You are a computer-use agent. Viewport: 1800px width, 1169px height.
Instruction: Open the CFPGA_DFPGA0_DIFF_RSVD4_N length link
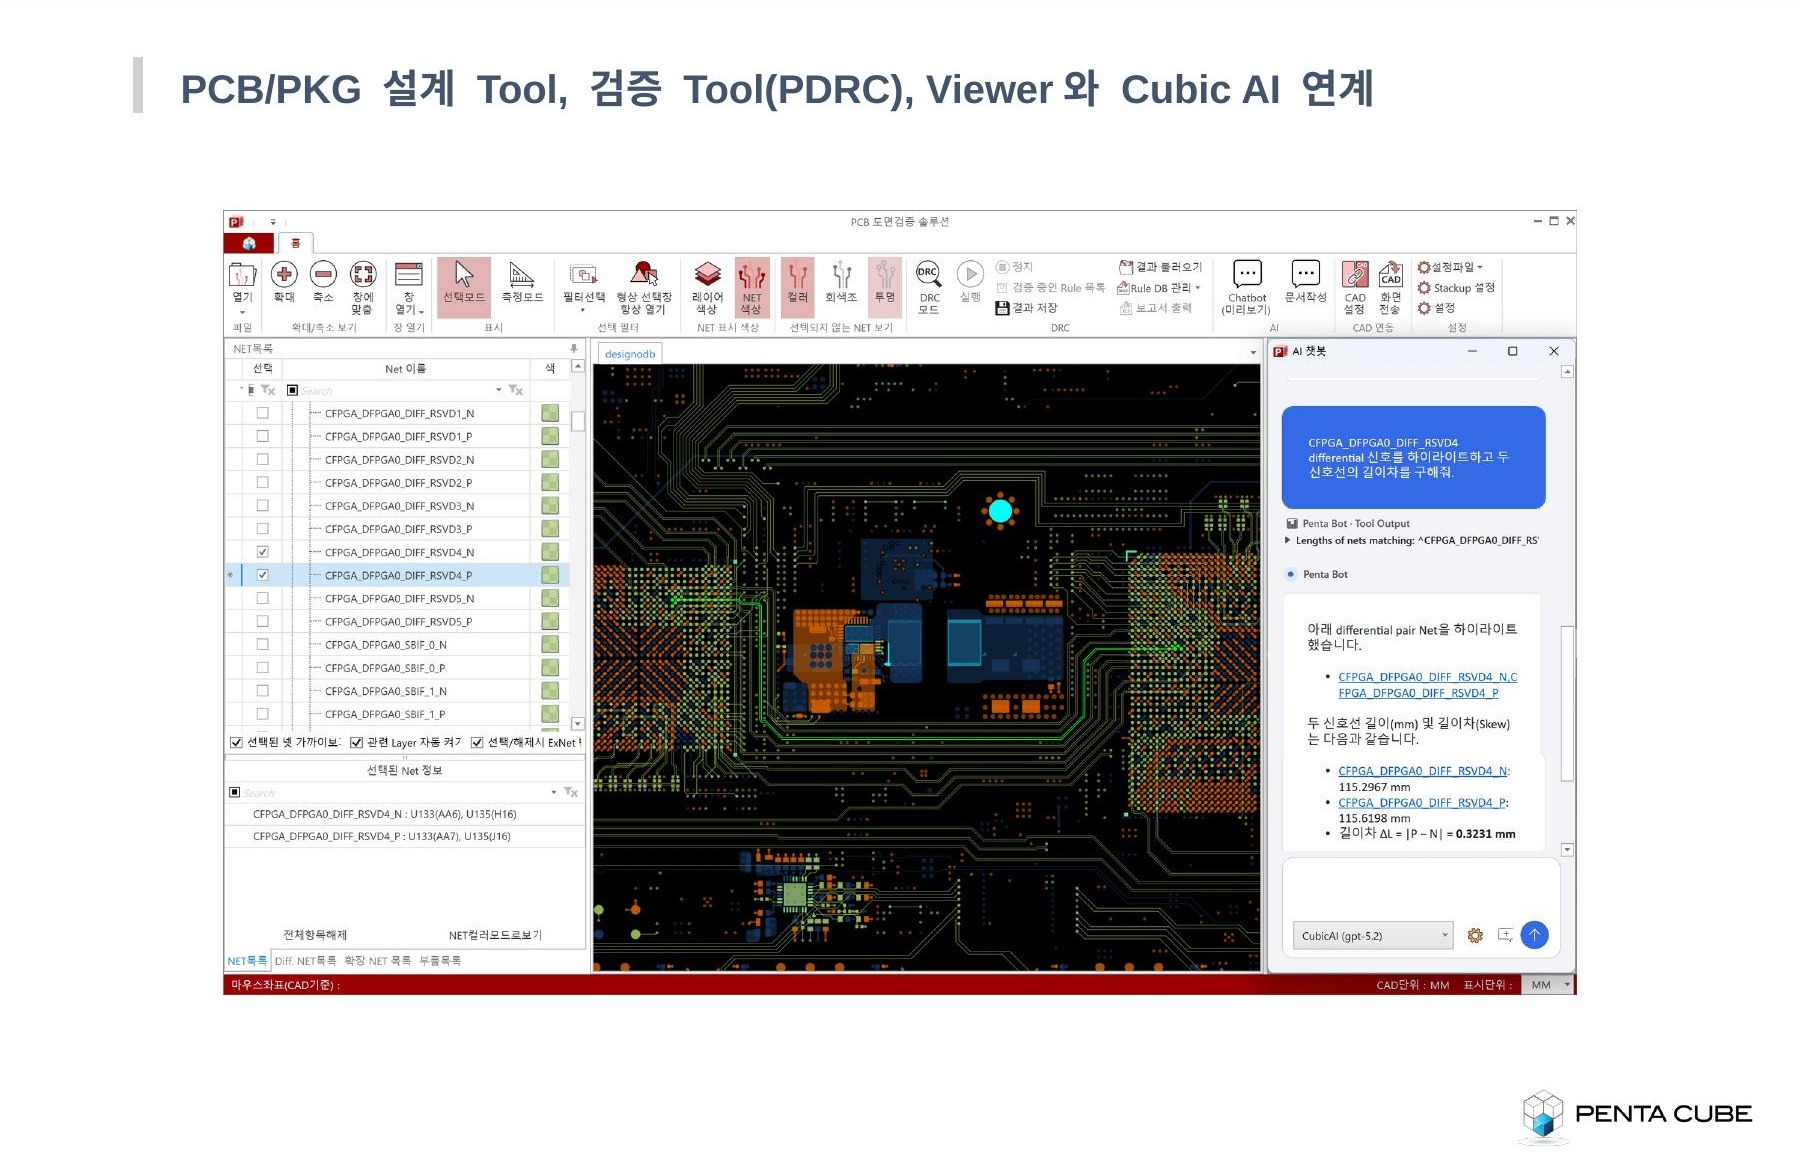tap(1423, 771)
